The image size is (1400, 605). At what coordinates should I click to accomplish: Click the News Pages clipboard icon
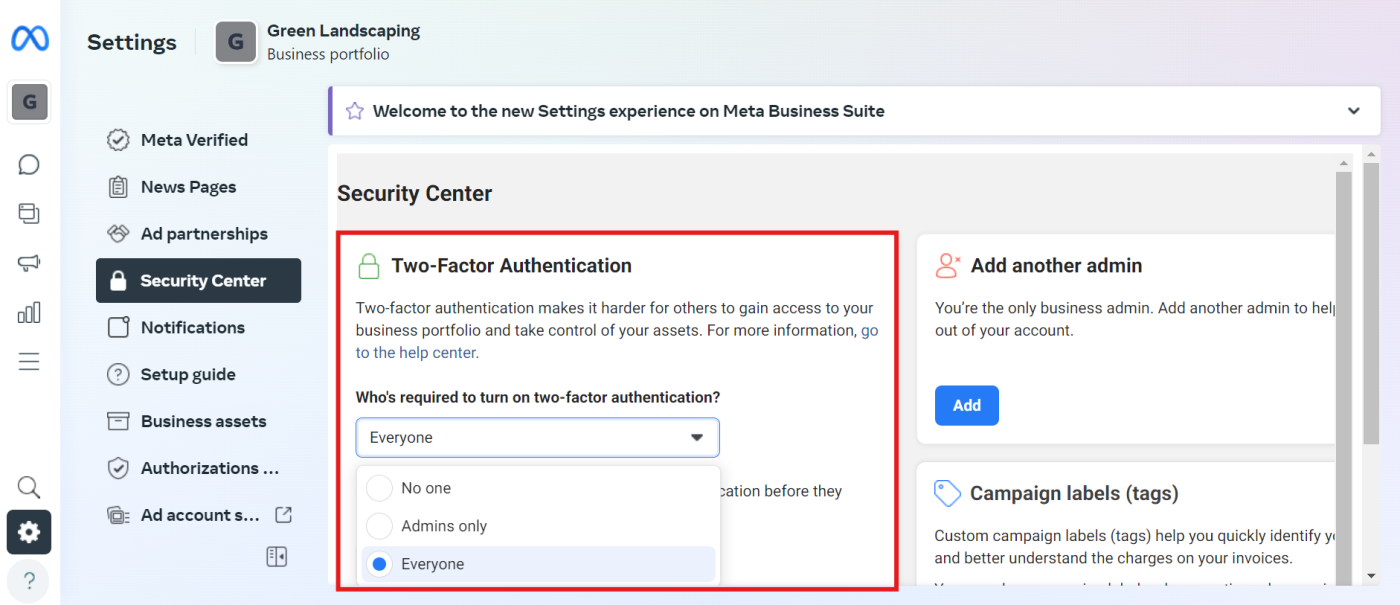[118, 187]
